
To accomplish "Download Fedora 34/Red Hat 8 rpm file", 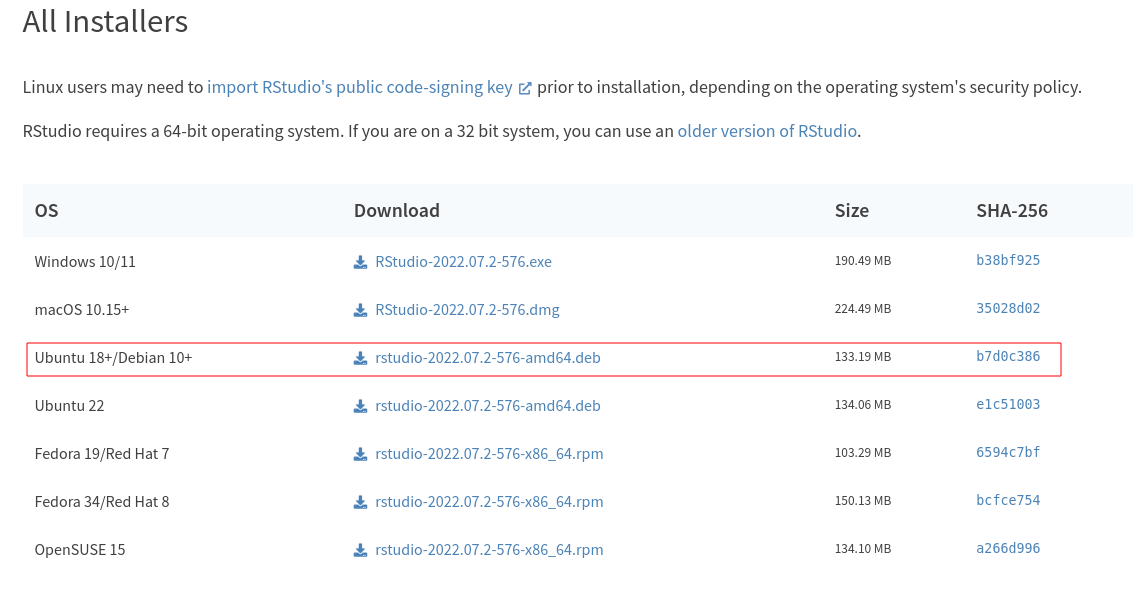I will tap(489, 501).
